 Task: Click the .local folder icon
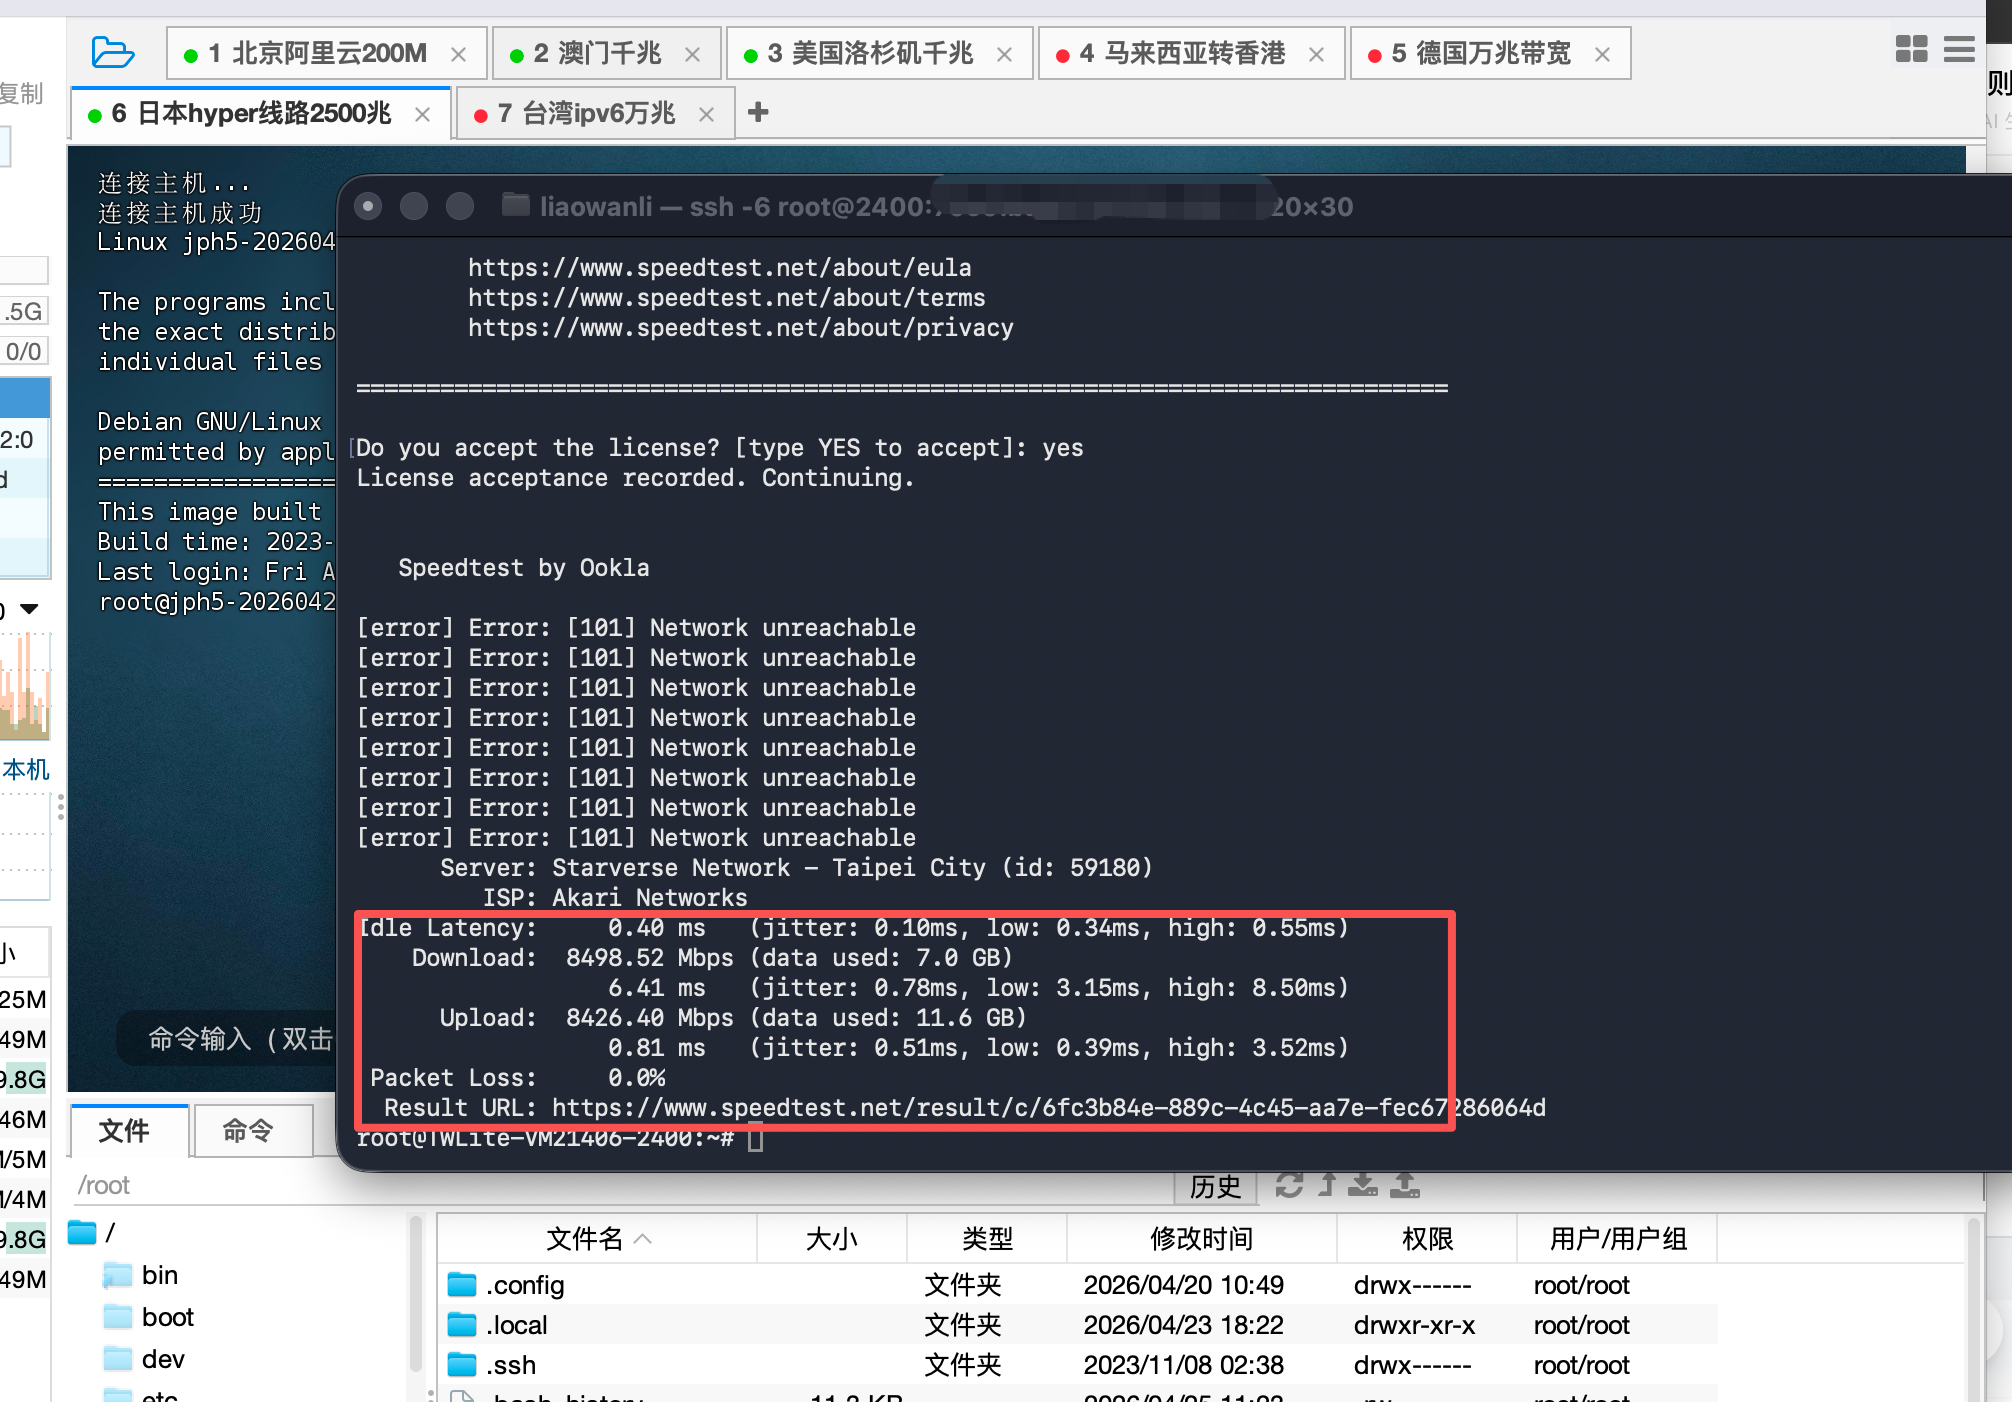pyautogui.click(x=462, y=1324)
